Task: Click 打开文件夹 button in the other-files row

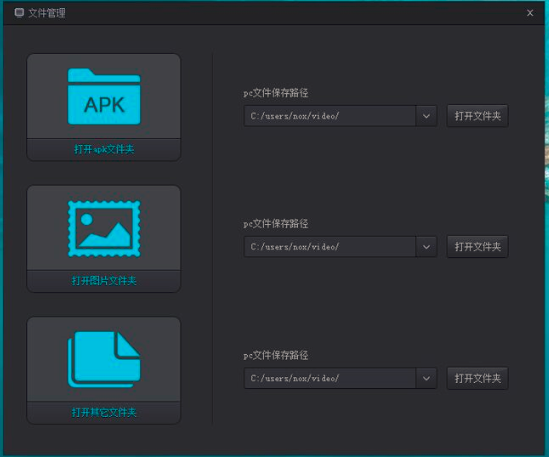Action: pyautogui.click(x=478, y=378)
